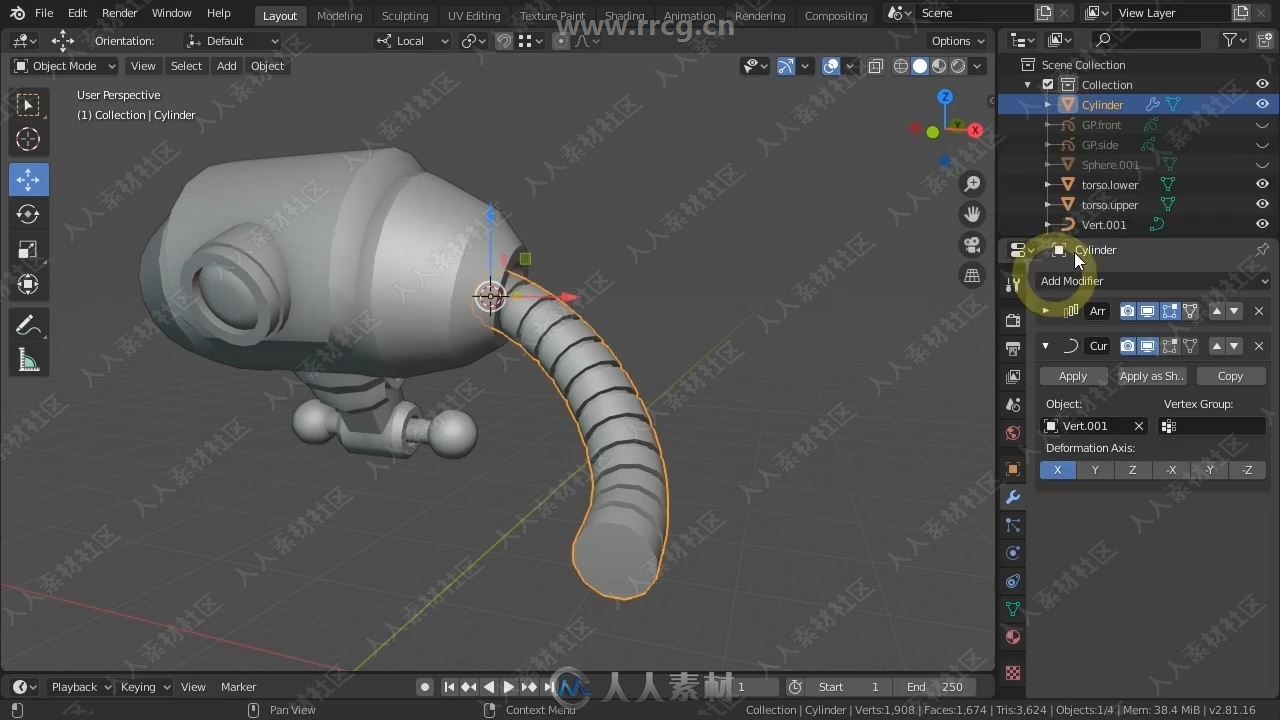Viewport: 1280px width, 720px height.
Task: Select the Move tool
Action: (29, 180)
